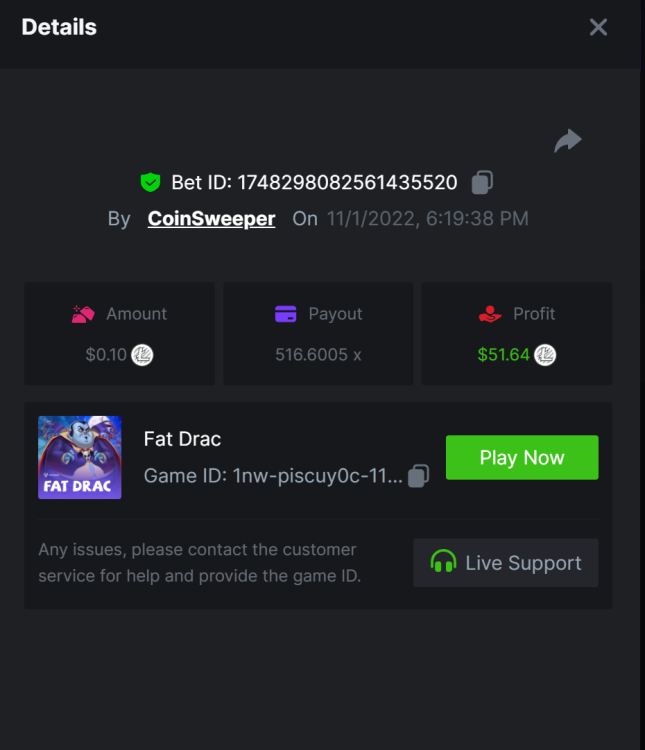
Task: Click the pink Amount icon
Action: [83, 314]
